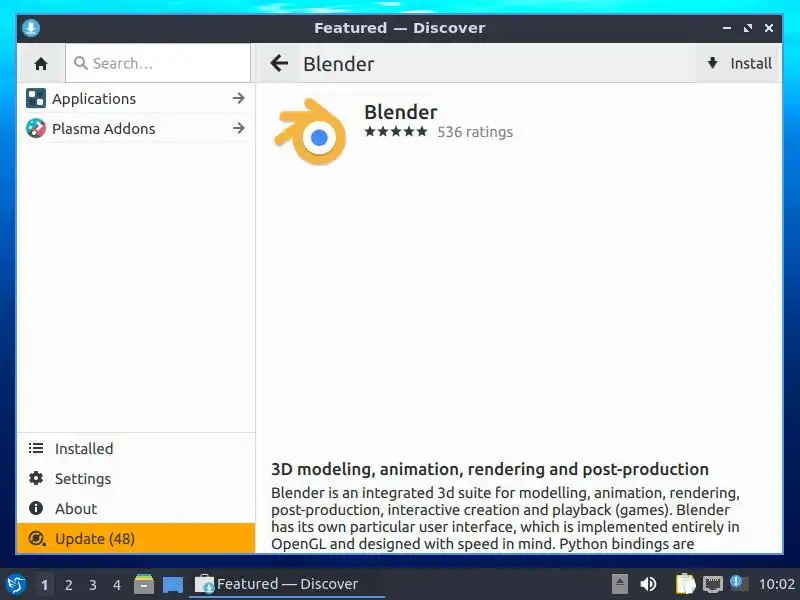Open Update (48) section
This screenshot has height=600, width=800.
pos(136,539)
